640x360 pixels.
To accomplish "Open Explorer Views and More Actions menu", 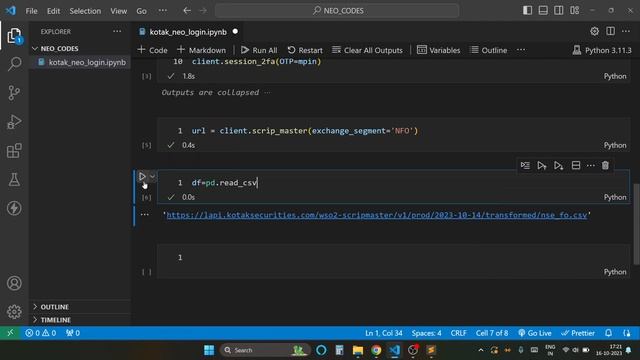I will (117, 31).
